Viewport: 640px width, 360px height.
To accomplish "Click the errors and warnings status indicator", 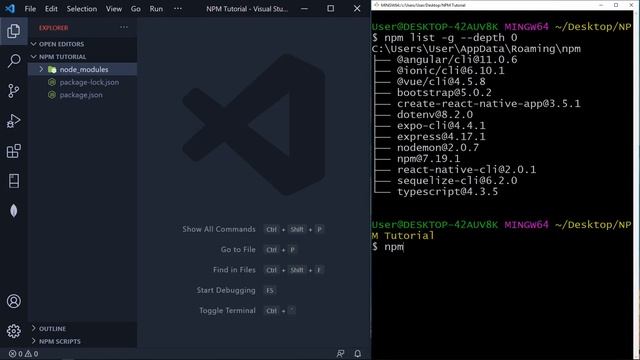I will point(23,354).
